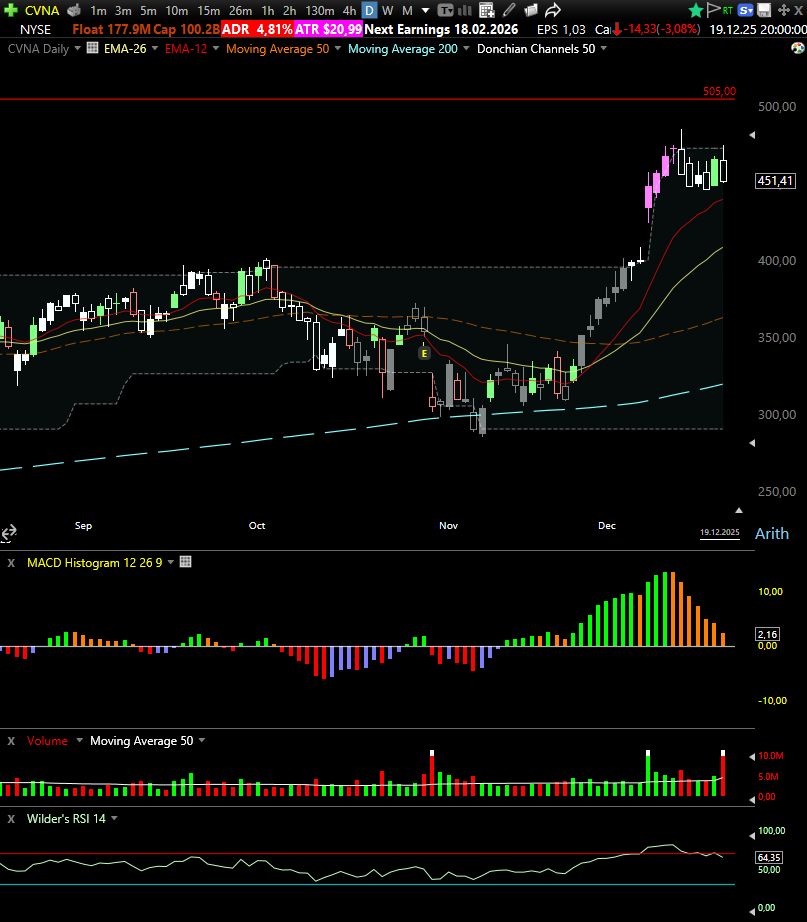
Task: Switch to 4h timeframe
Action: pos(349,11)
